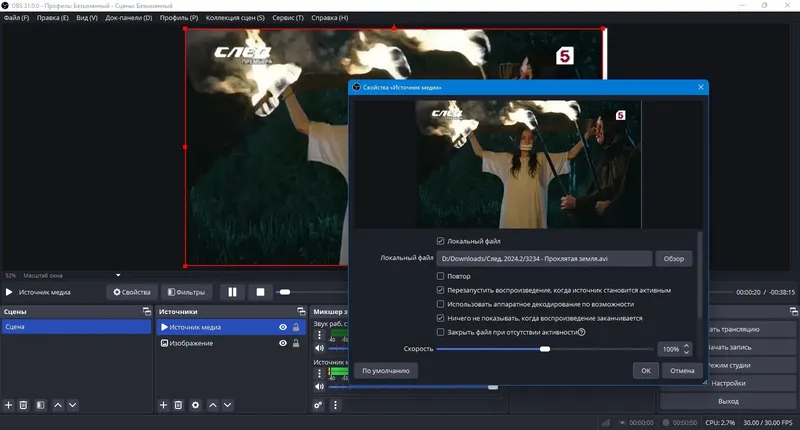The height and width of the screenshot is (430, 800).
Task: Pause media playback
Action: pyautogui.click(x=232, y=292)
